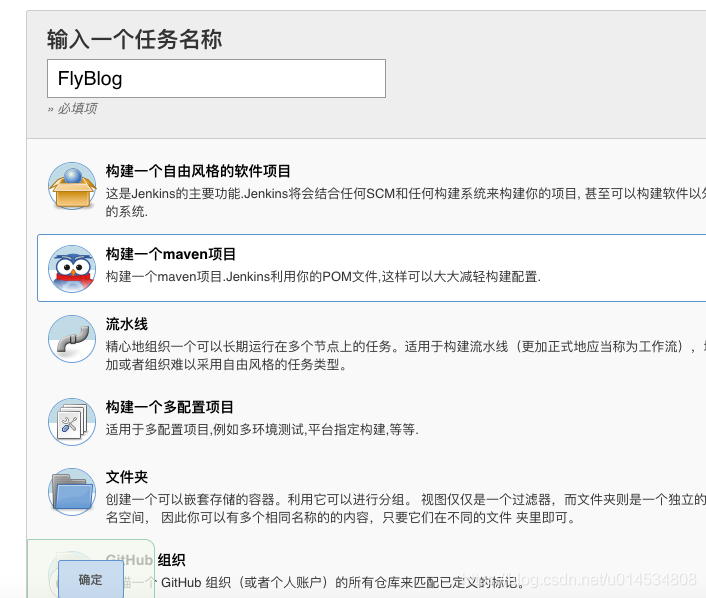The width and height of the screenshot is (706, 598).
Task: Select the multi-configuration project icon
Action: click(72, 422)
